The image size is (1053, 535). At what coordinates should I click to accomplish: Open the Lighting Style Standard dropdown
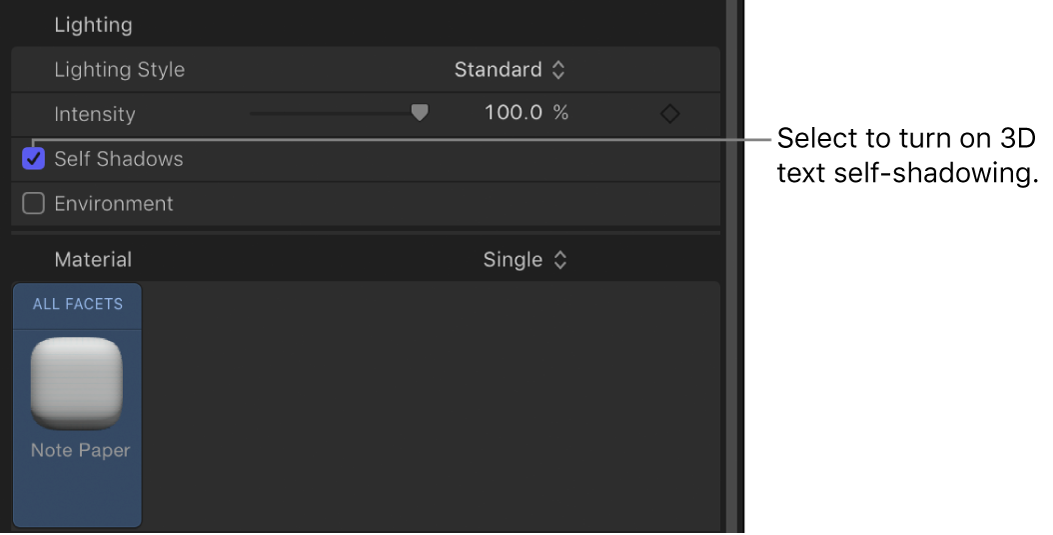(x=510, y=70)
